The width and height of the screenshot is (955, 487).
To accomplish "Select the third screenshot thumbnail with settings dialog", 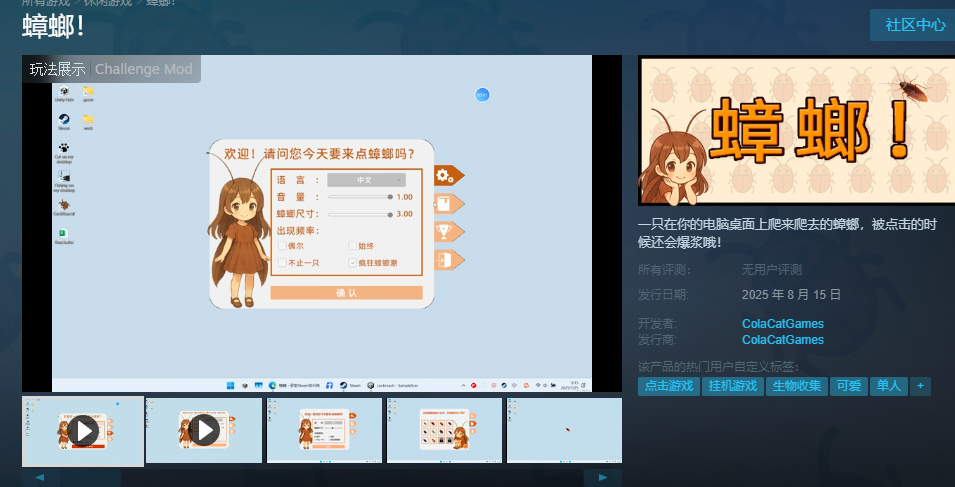I will click(x=324, y=431).
